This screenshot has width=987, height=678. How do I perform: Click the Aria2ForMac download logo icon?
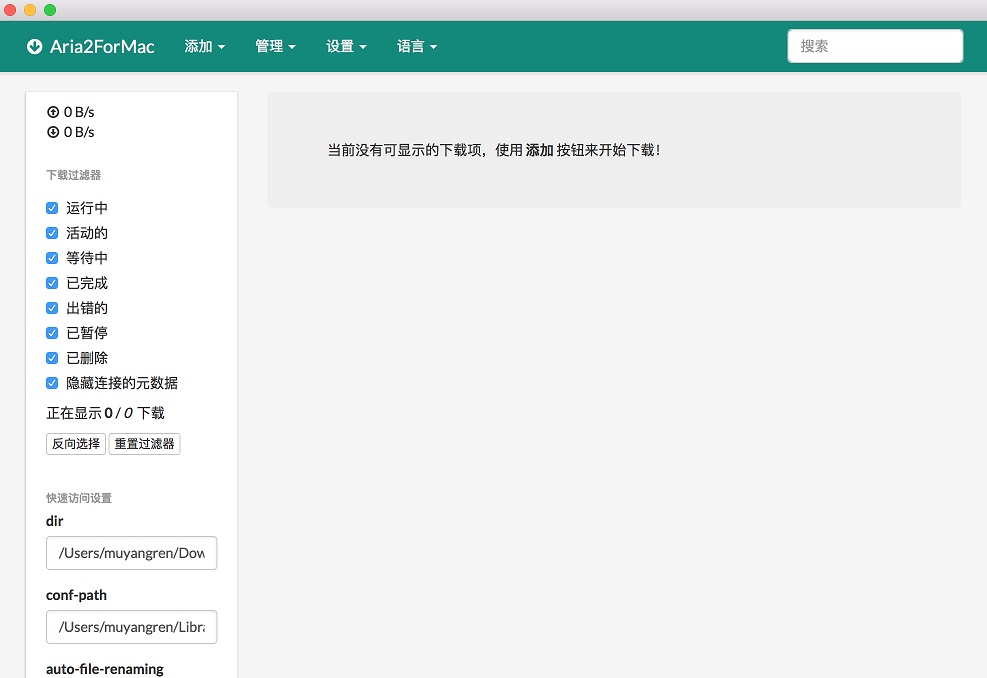(35, 47)
